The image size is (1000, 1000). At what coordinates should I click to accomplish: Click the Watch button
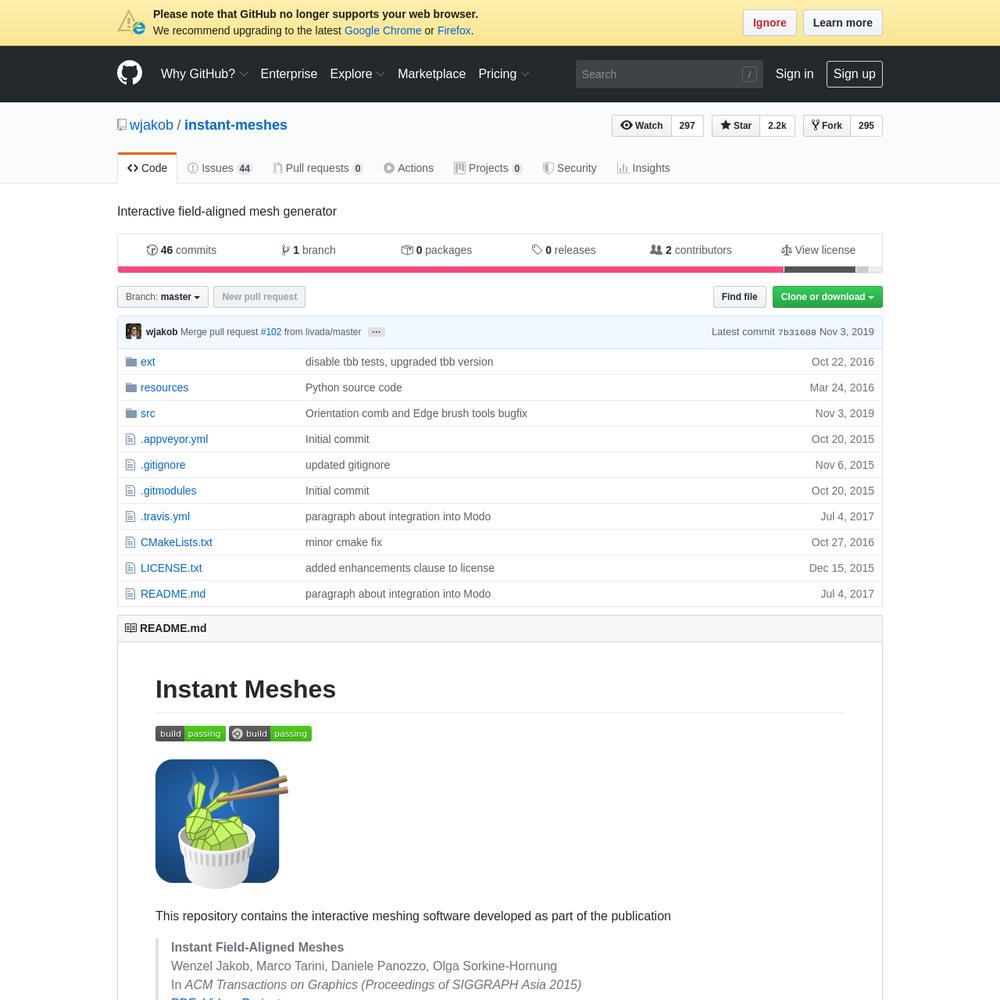click(x=642, y=126)
